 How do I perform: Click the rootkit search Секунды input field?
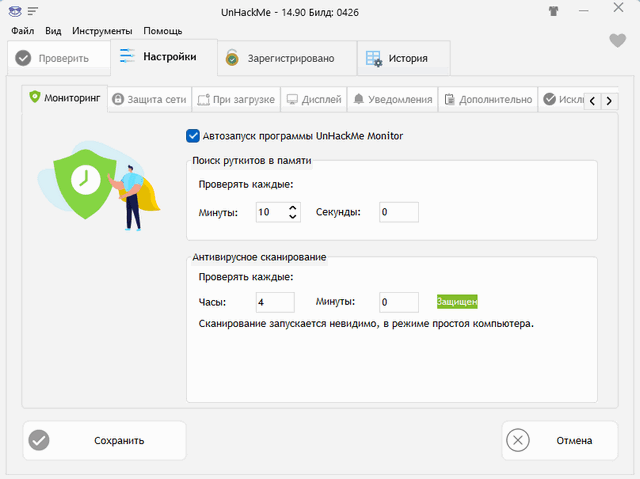(x=398, y=212)
